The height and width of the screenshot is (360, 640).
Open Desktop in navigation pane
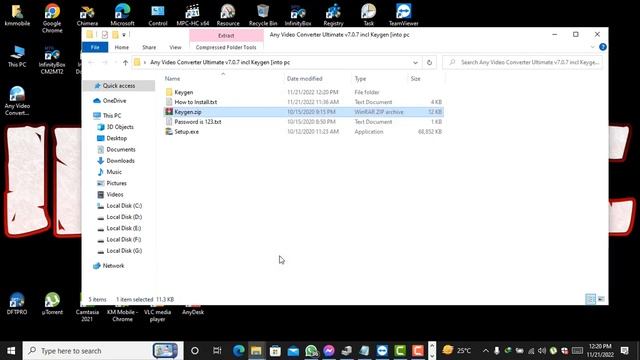[x=116, y=138]
